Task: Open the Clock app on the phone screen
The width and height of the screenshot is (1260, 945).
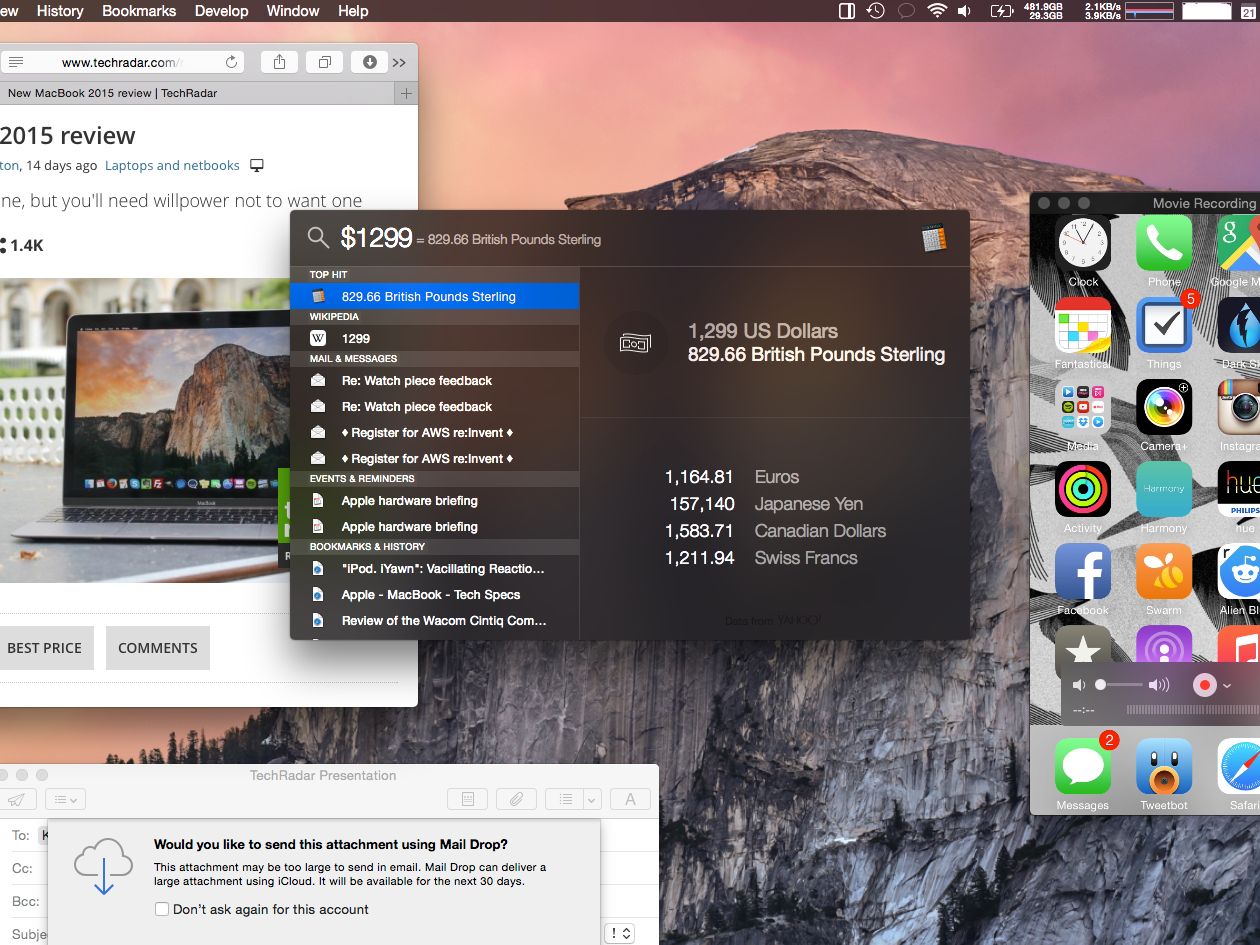Action: 1083,243
